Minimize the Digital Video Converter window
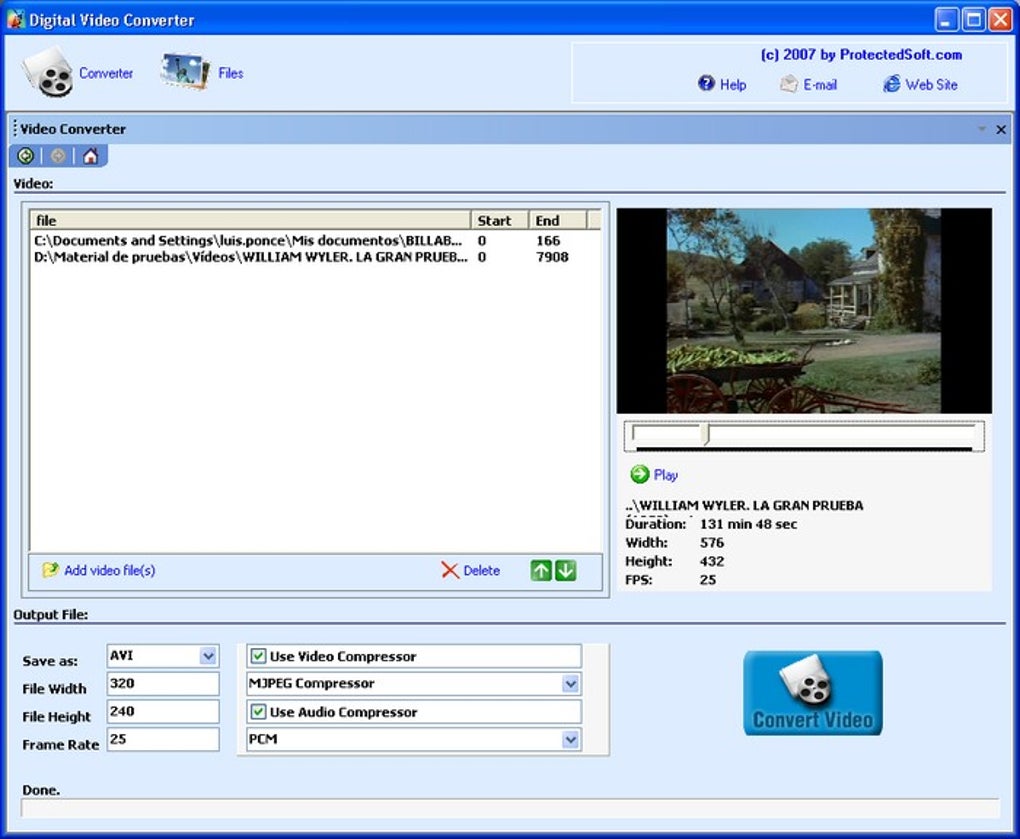The width and height of the screenshot is (1020, 839). coord(946,20)
